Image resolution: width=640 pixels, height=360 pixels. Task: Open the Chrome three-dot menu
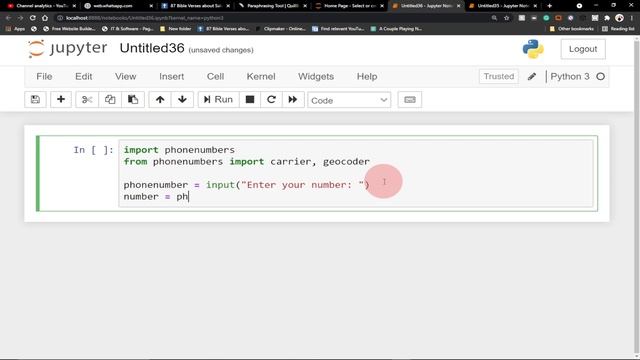pos(632,18)
